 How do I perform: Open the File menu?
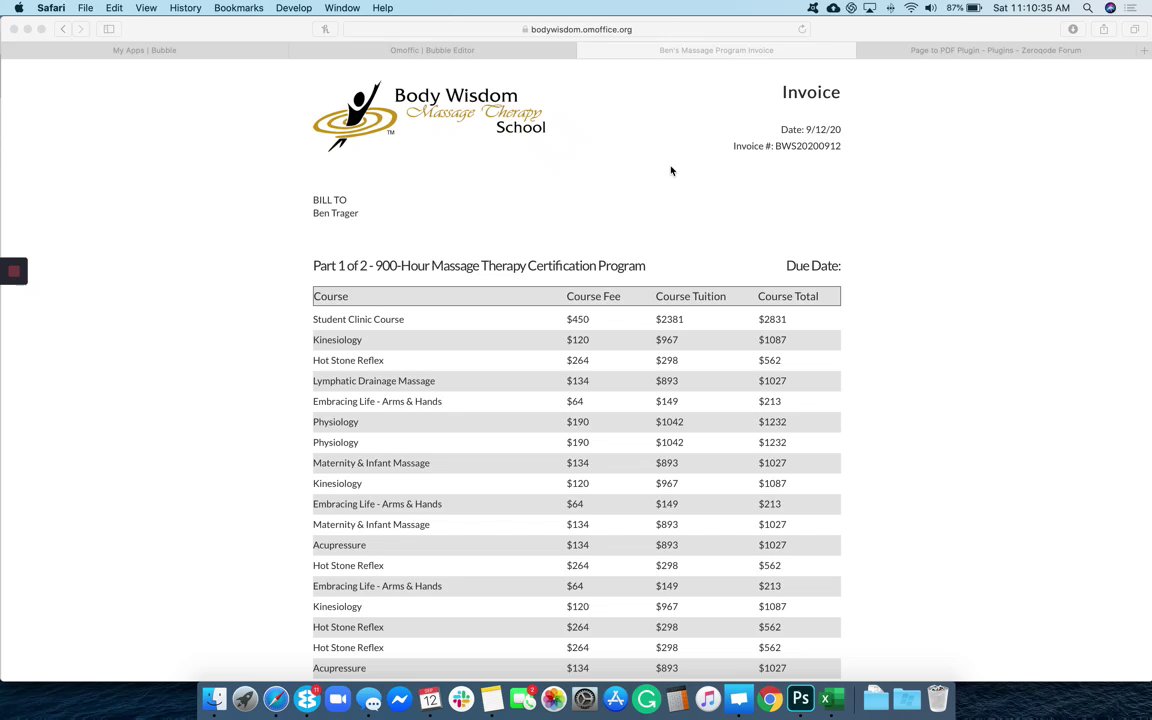click(x=85, y=8)
